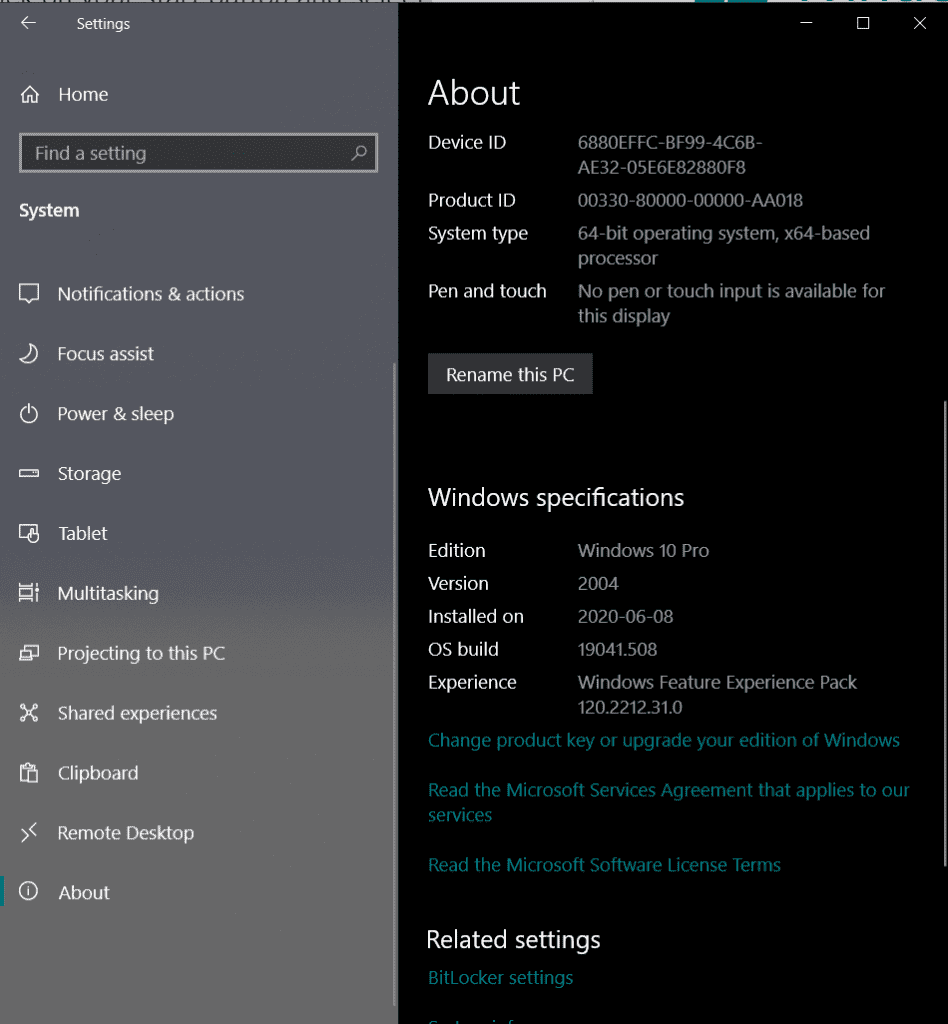Close the Settings window
948x1024 pixels.
point(919,23)
